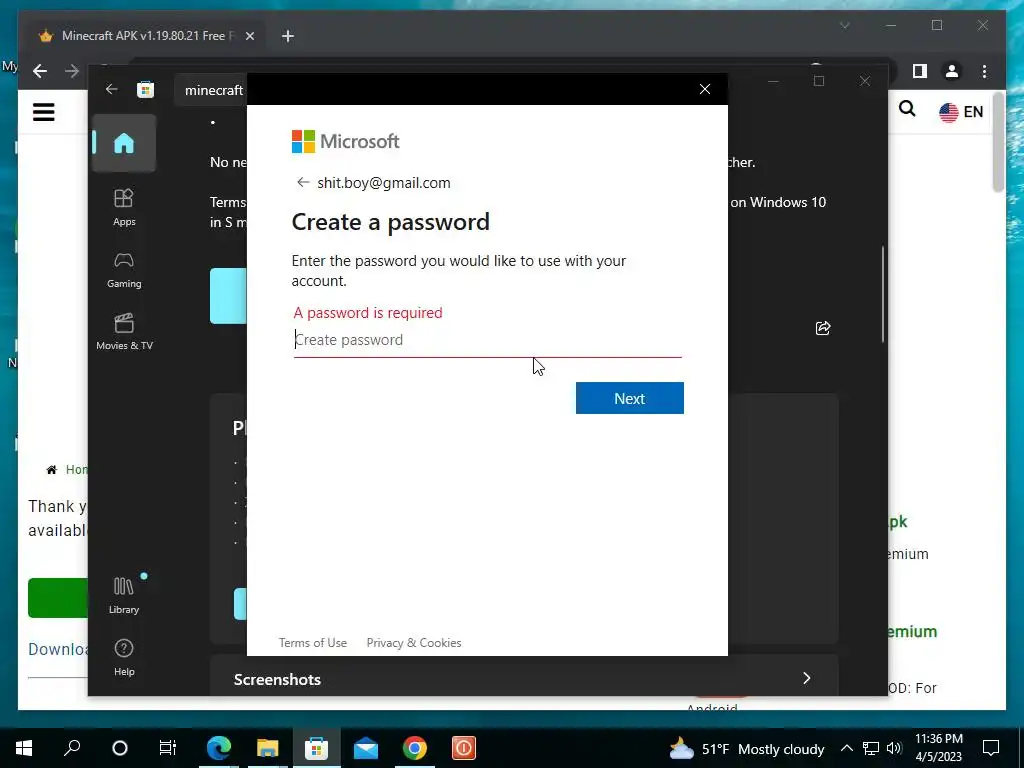The width and height of the screenshot is (1024, 768).
Task: Open Task View on taskbar
Action: coord(168,748)
